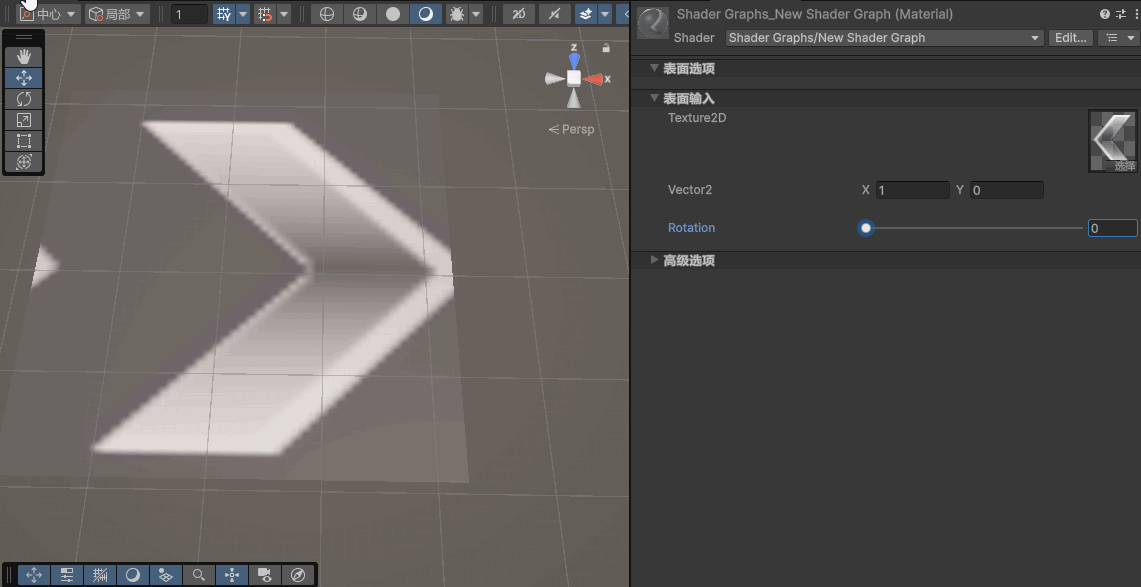Select the Move tool in the tools overlay
The width and height of the screenshot is (1141, 587).
(24, 77)
